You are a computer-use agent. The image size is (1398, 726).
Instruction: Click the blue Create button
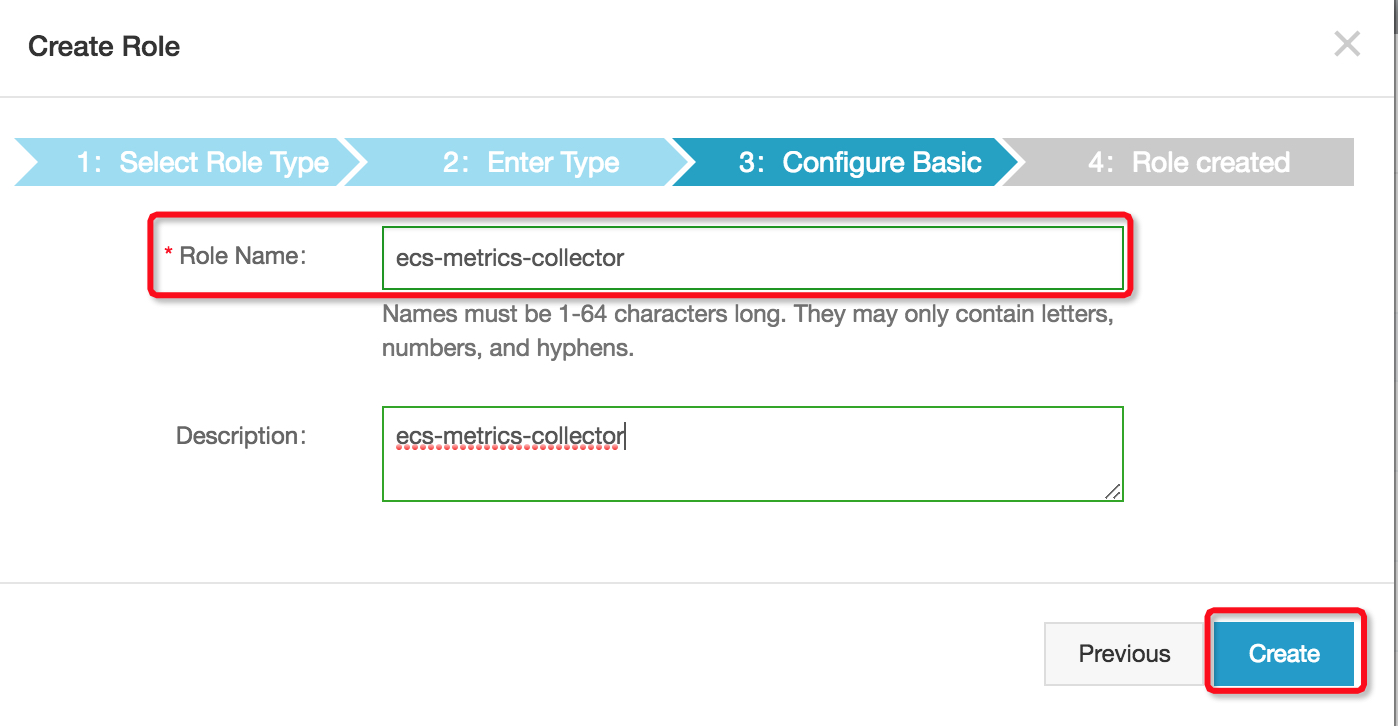click(x=1284, y=654)
